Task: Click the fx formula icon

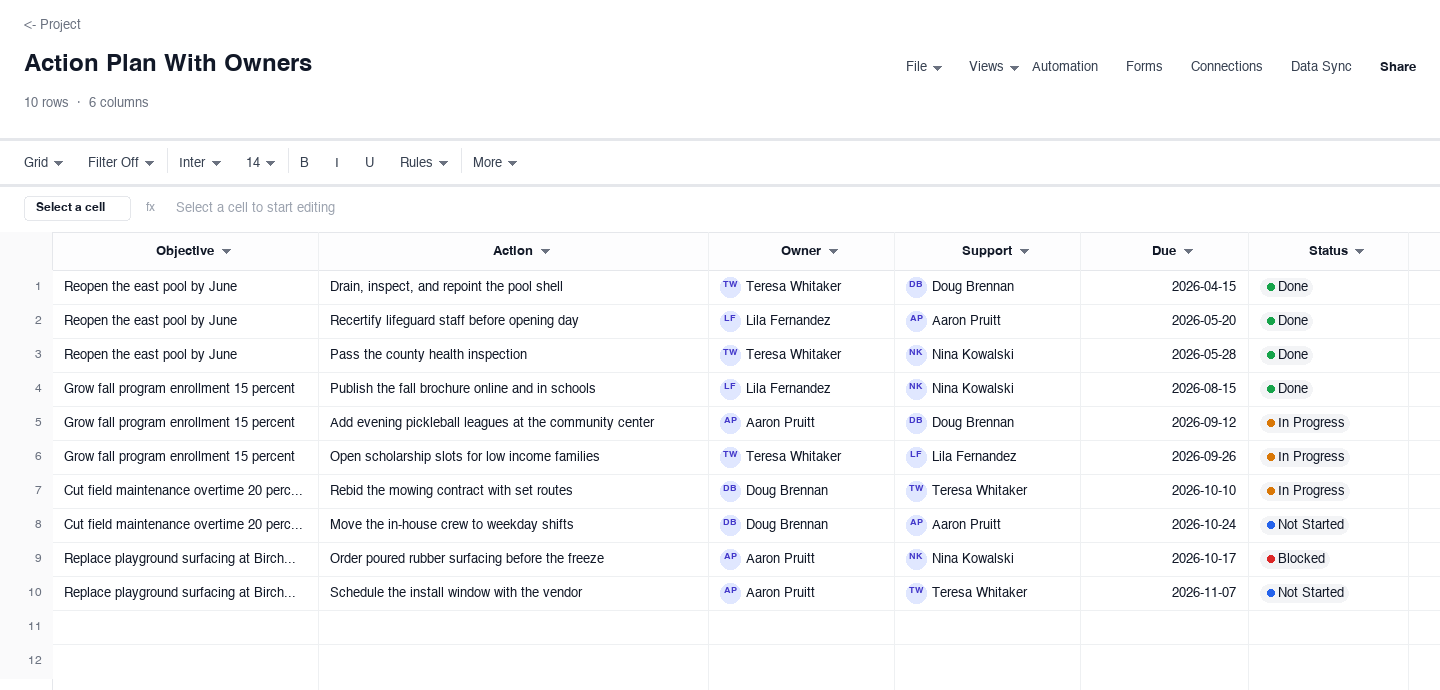Action: click(150, 207)
